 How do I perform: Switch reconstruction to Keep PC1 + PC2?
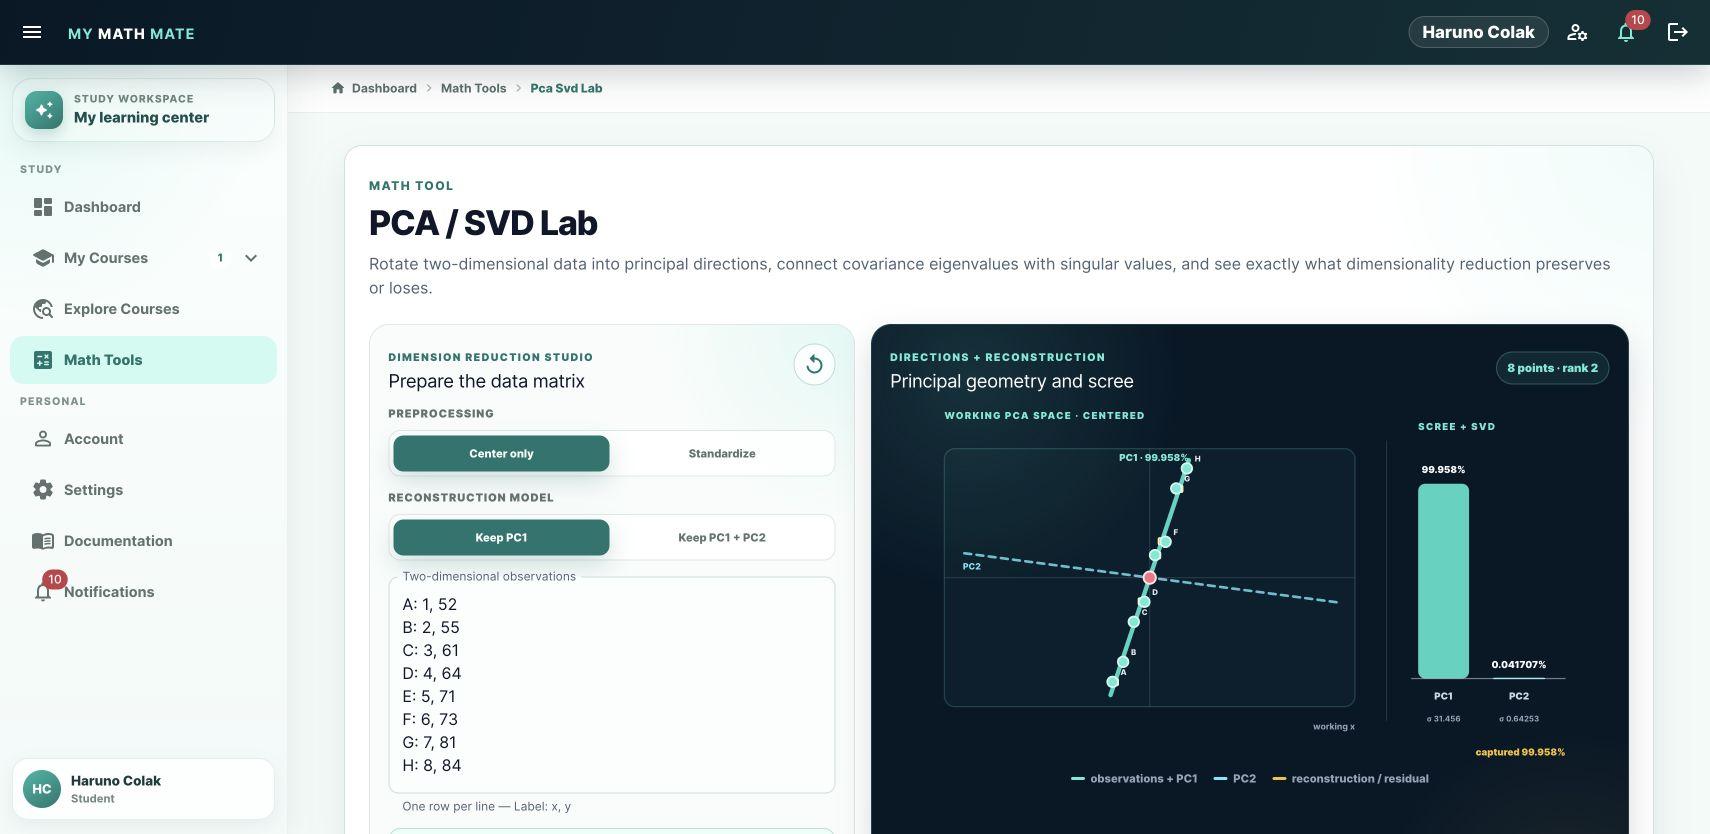tap(722, 537)
